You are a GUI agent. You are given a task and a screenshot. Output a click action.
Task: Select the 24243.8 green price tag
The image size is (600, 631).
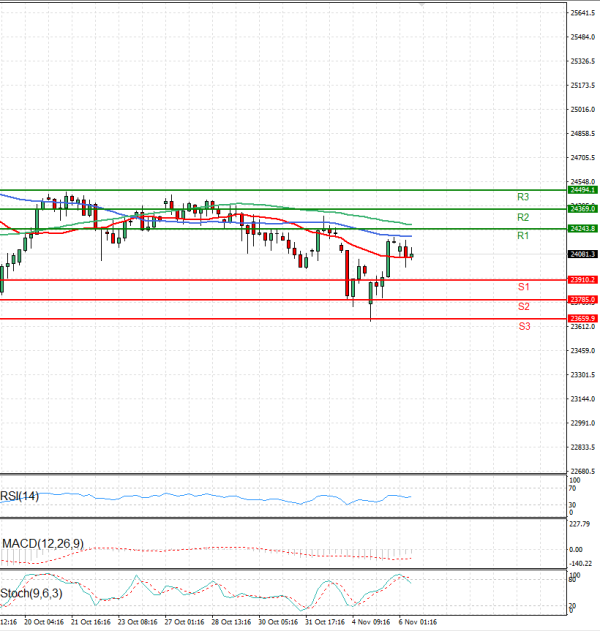(x=582, y=229)
